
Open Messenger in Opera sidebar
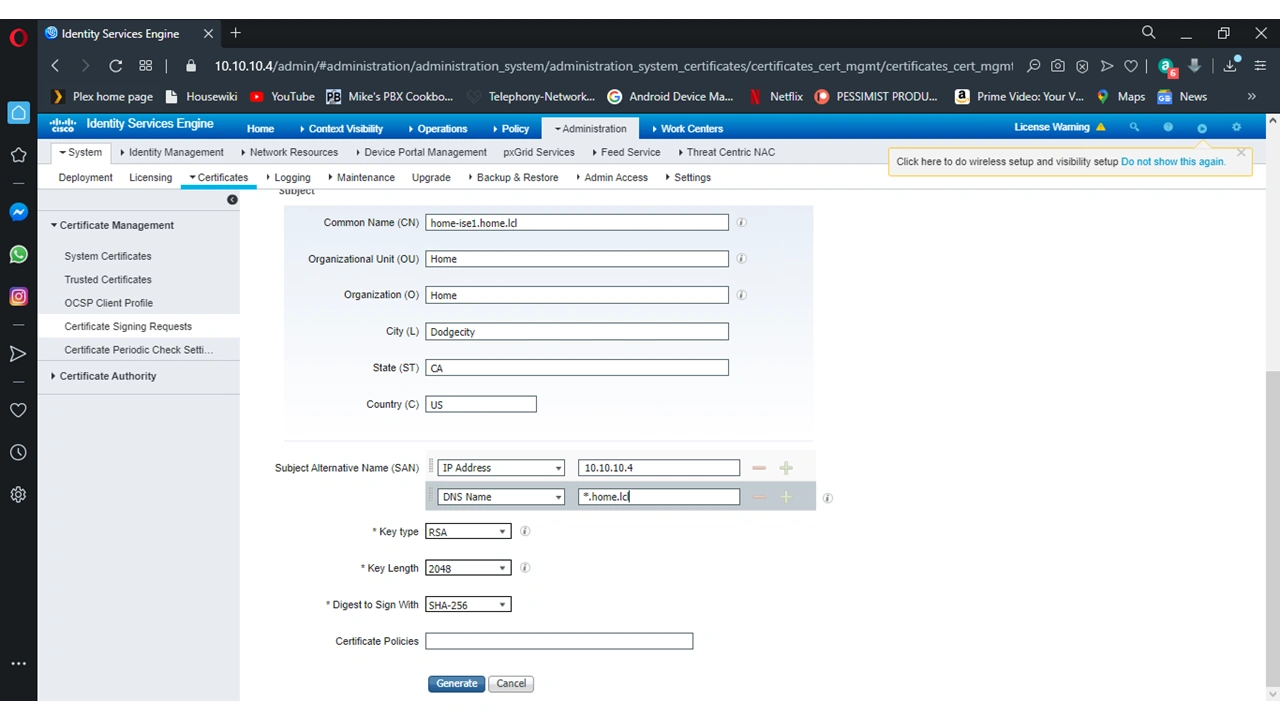coord(18,212)
